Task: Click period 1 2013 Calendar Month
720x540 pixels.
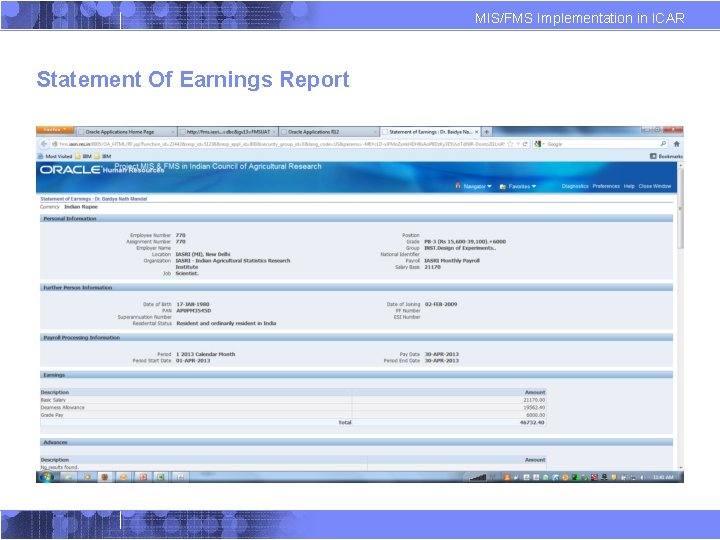Action: pyautogui.click(x=206, y=354)
